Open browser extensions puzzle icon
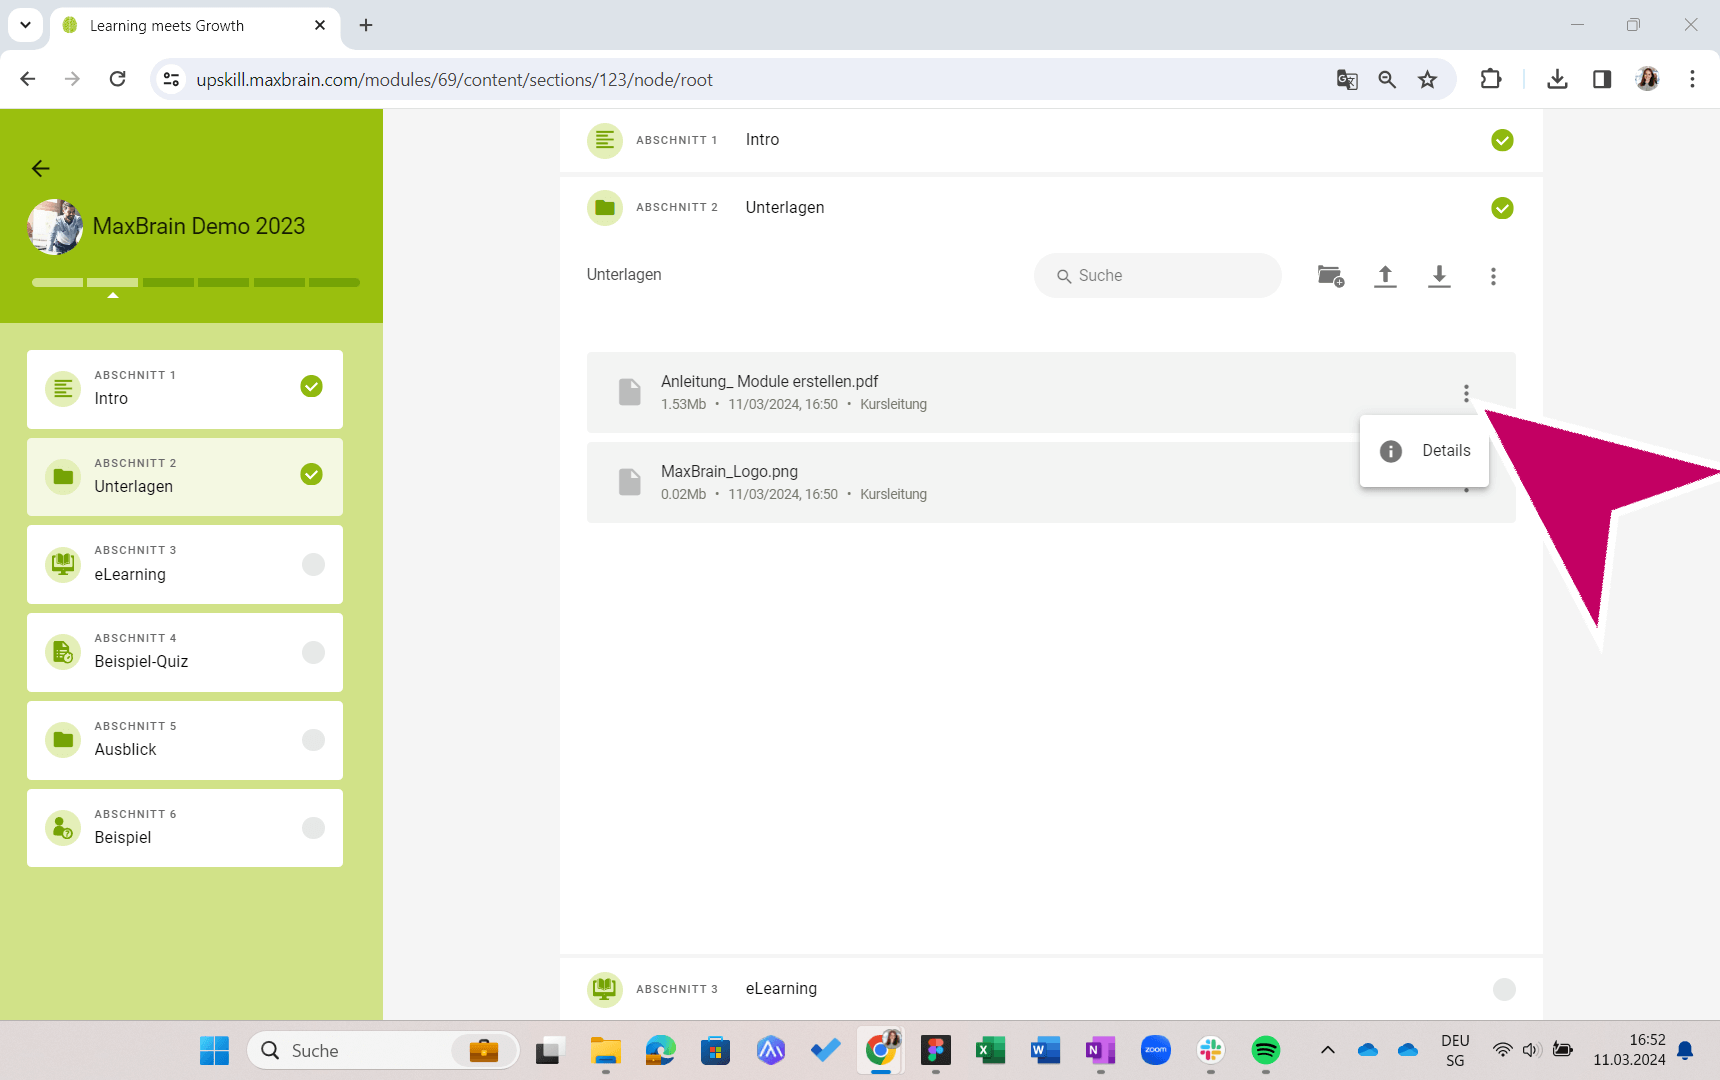Screen dimensions: 1720x1080 pyautogui.click(x=1490, y=79)
